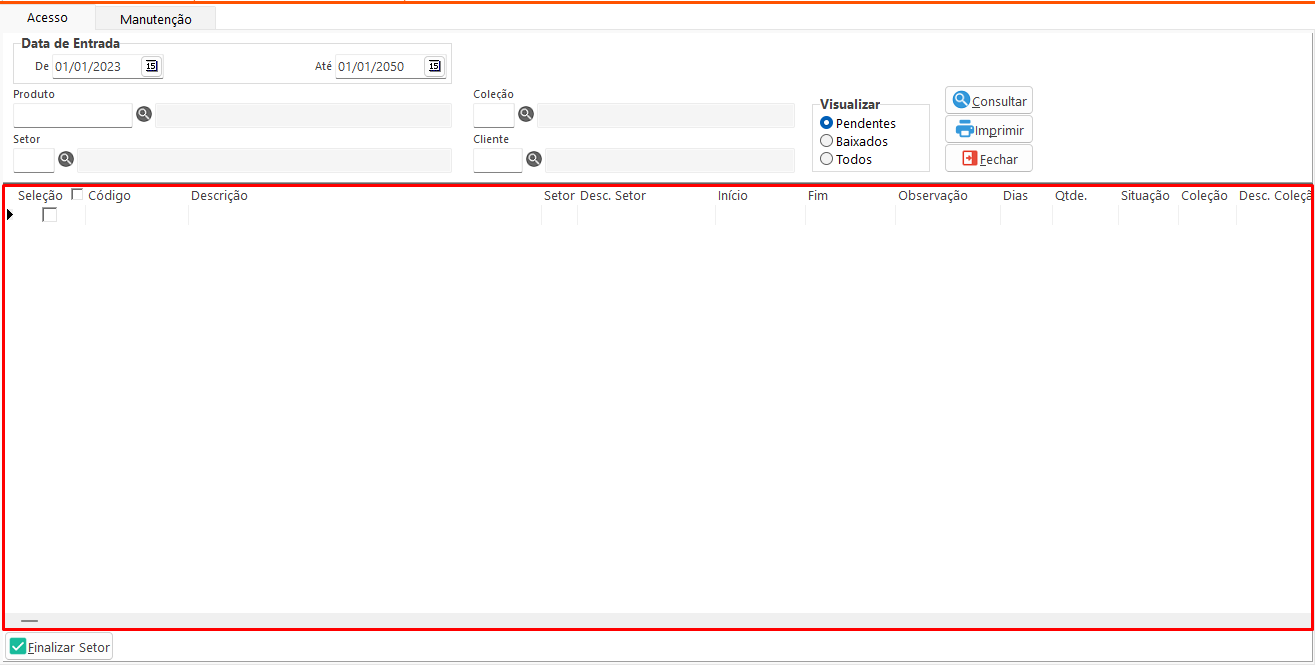This screenshot has height=665, width=1315.
Task: Switch to the Manutenção tab
Action: (155, 19)
